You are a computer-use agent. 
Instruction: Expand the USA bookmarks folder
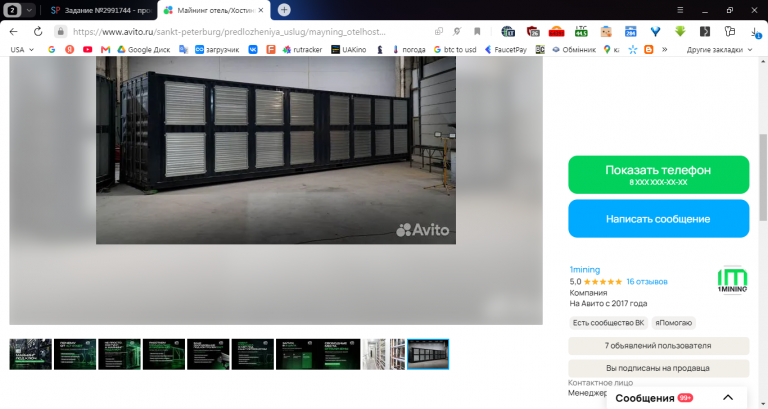tap(22, 49)
